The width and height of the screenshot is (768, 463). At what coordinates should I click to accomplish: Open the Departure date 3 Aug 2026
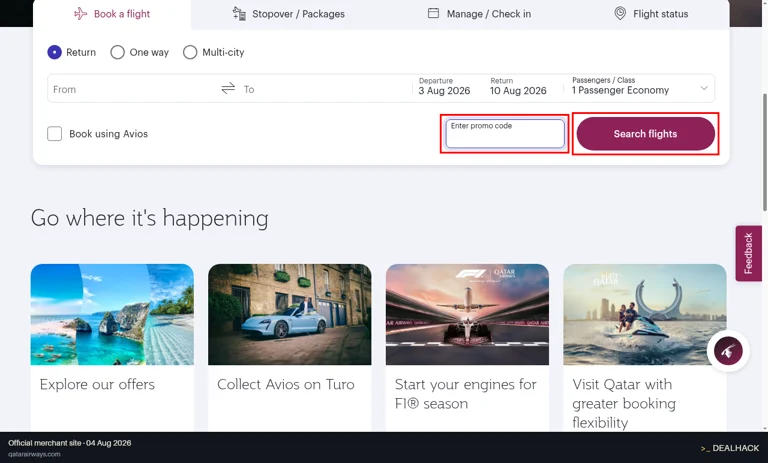444,87
